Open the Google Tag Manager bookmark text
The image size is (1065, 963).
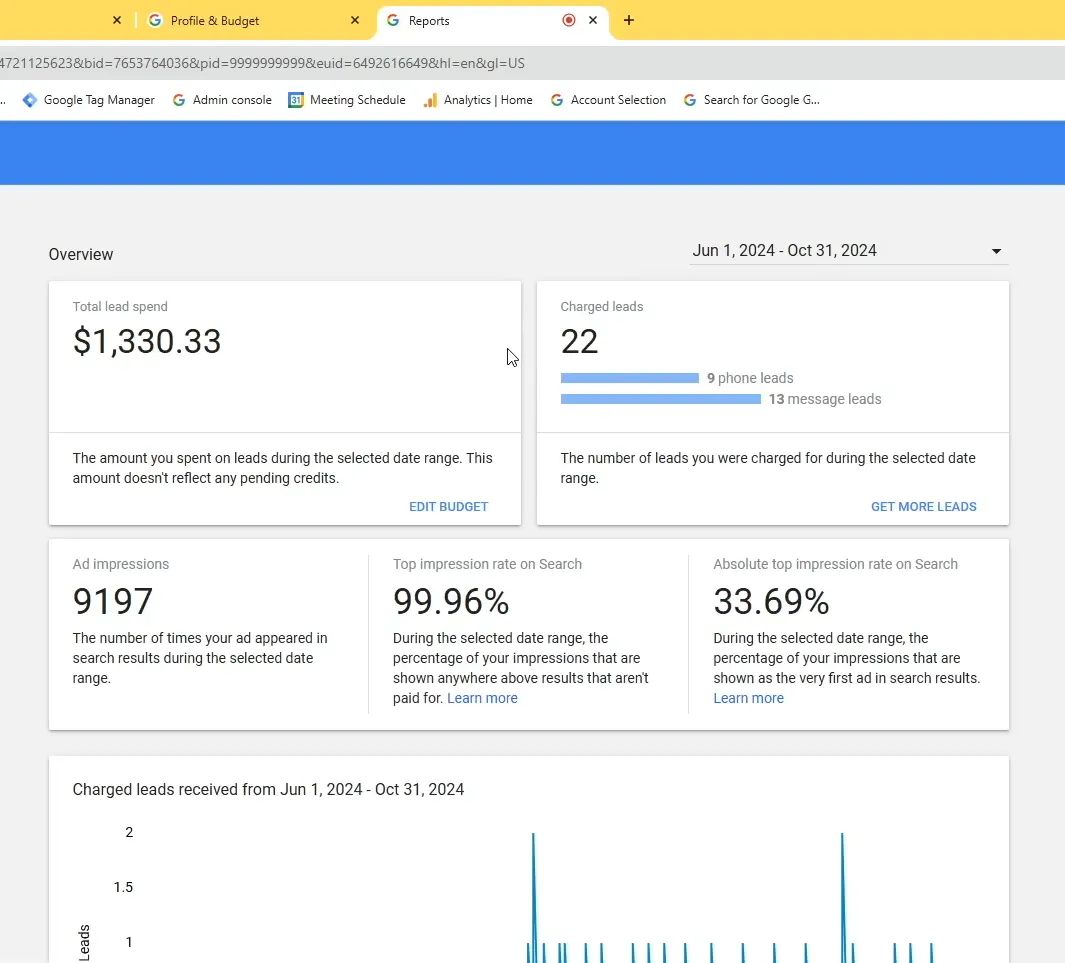point(99,100)
